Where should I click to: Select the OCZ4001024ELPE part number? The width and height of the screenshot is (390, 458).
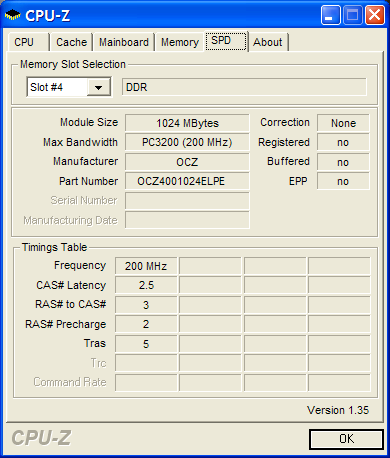click(x=187, y=181)
